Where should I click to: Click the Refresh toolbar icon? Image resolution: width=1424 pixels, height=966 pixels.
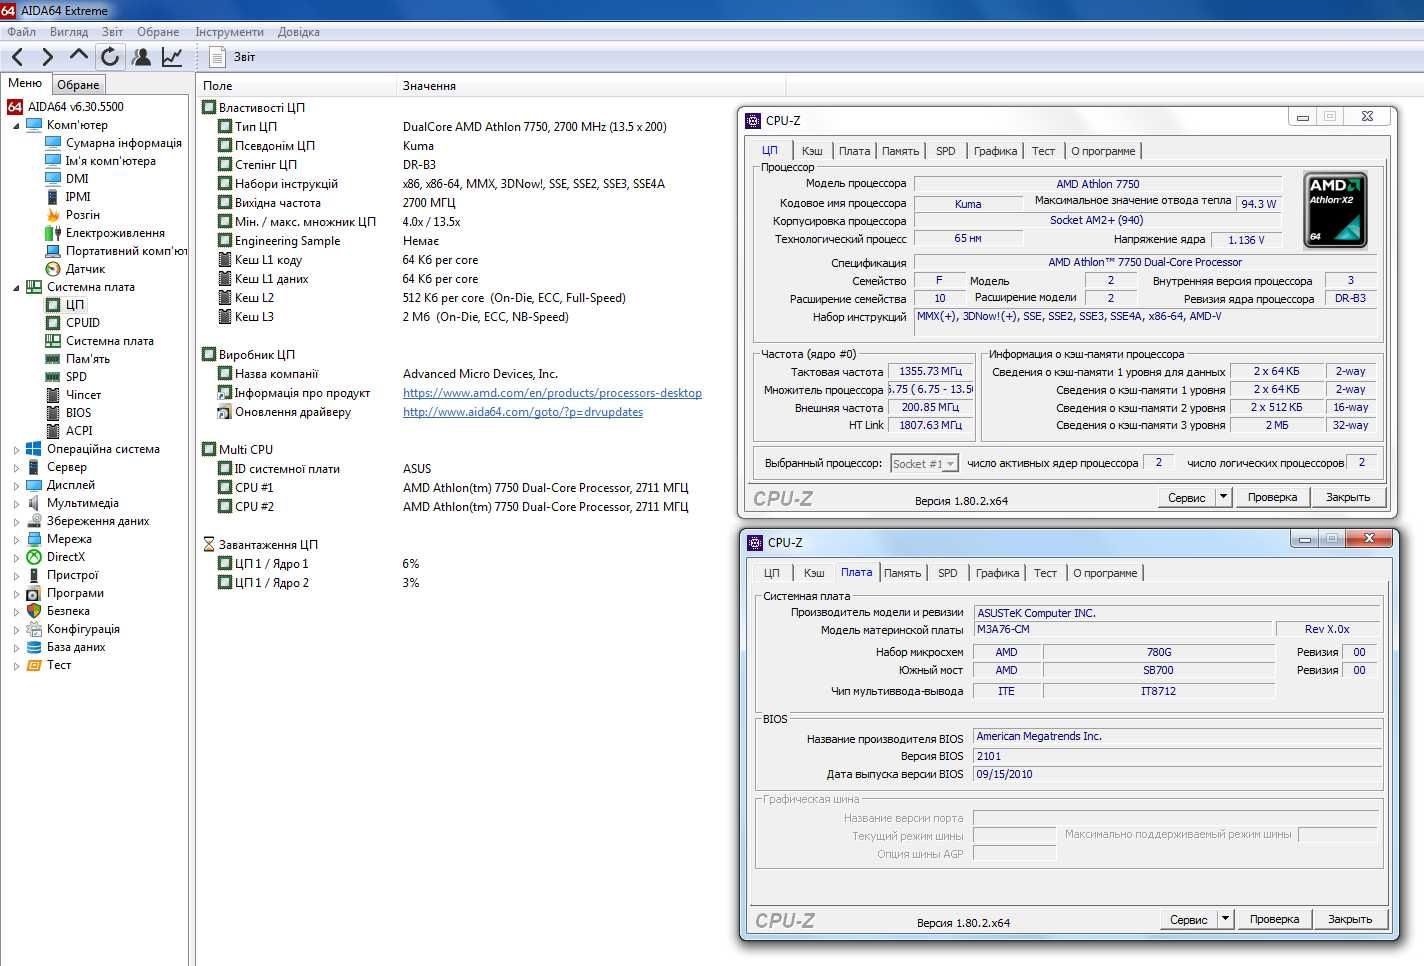coord(110,57)
